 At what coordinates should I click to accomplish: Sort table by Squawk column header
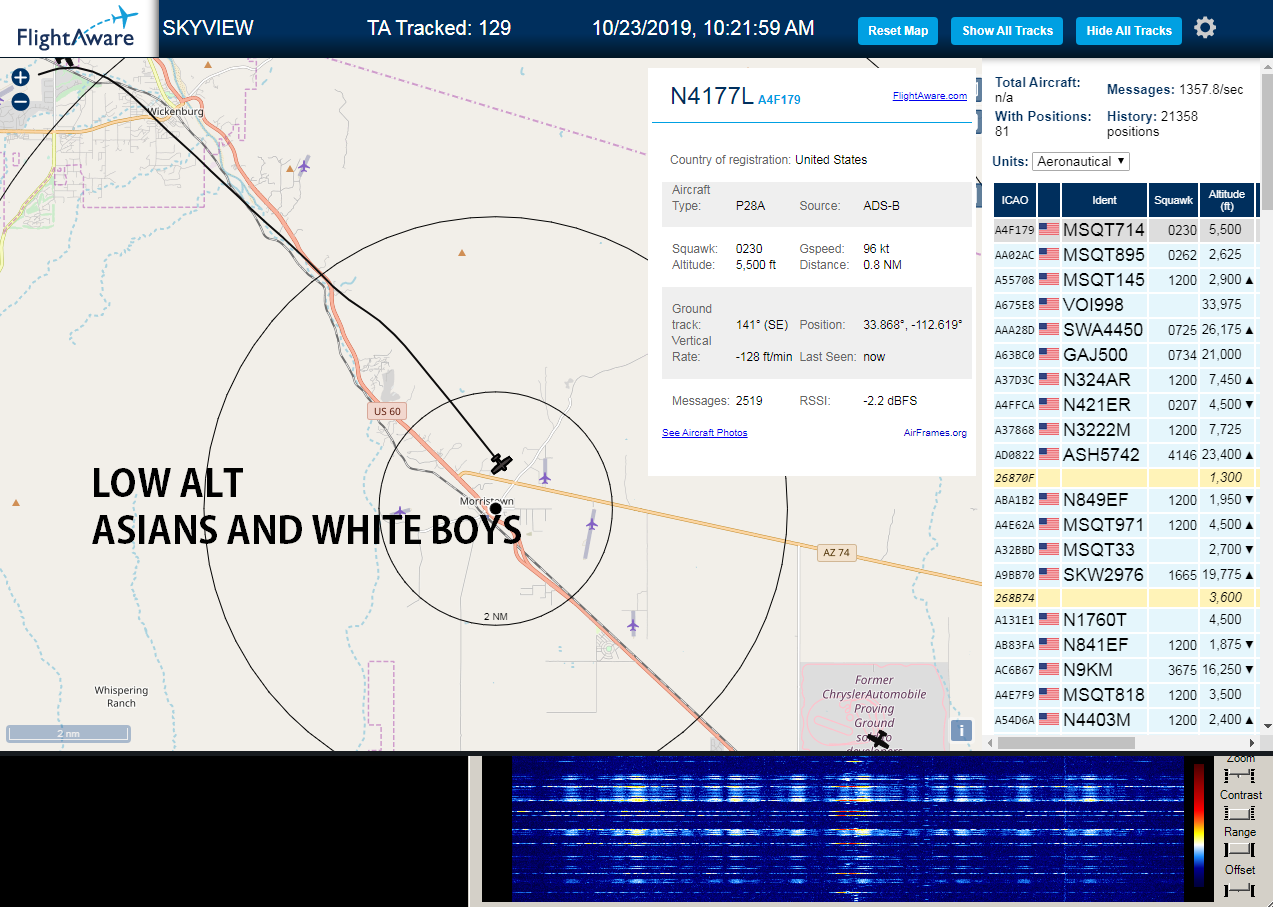coord(1173,200)
